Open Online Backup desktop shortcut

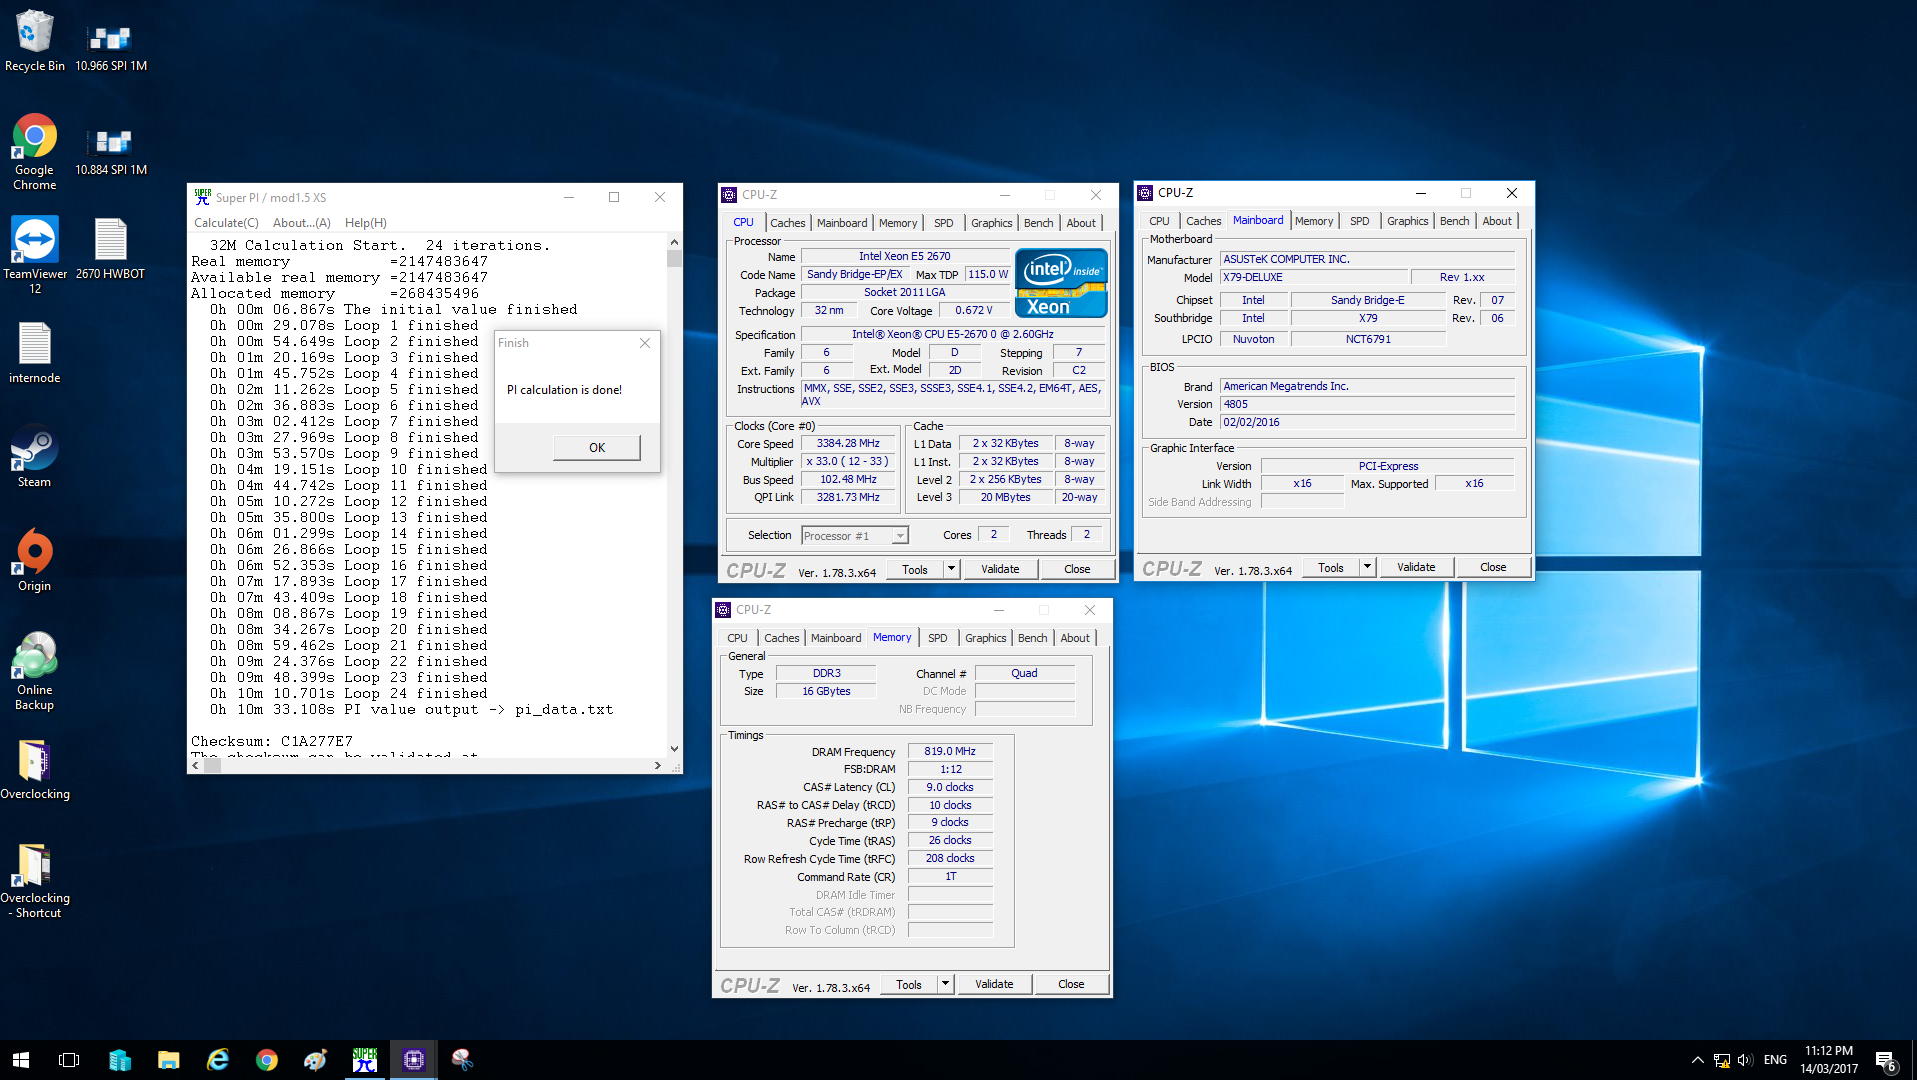[34, 671]
